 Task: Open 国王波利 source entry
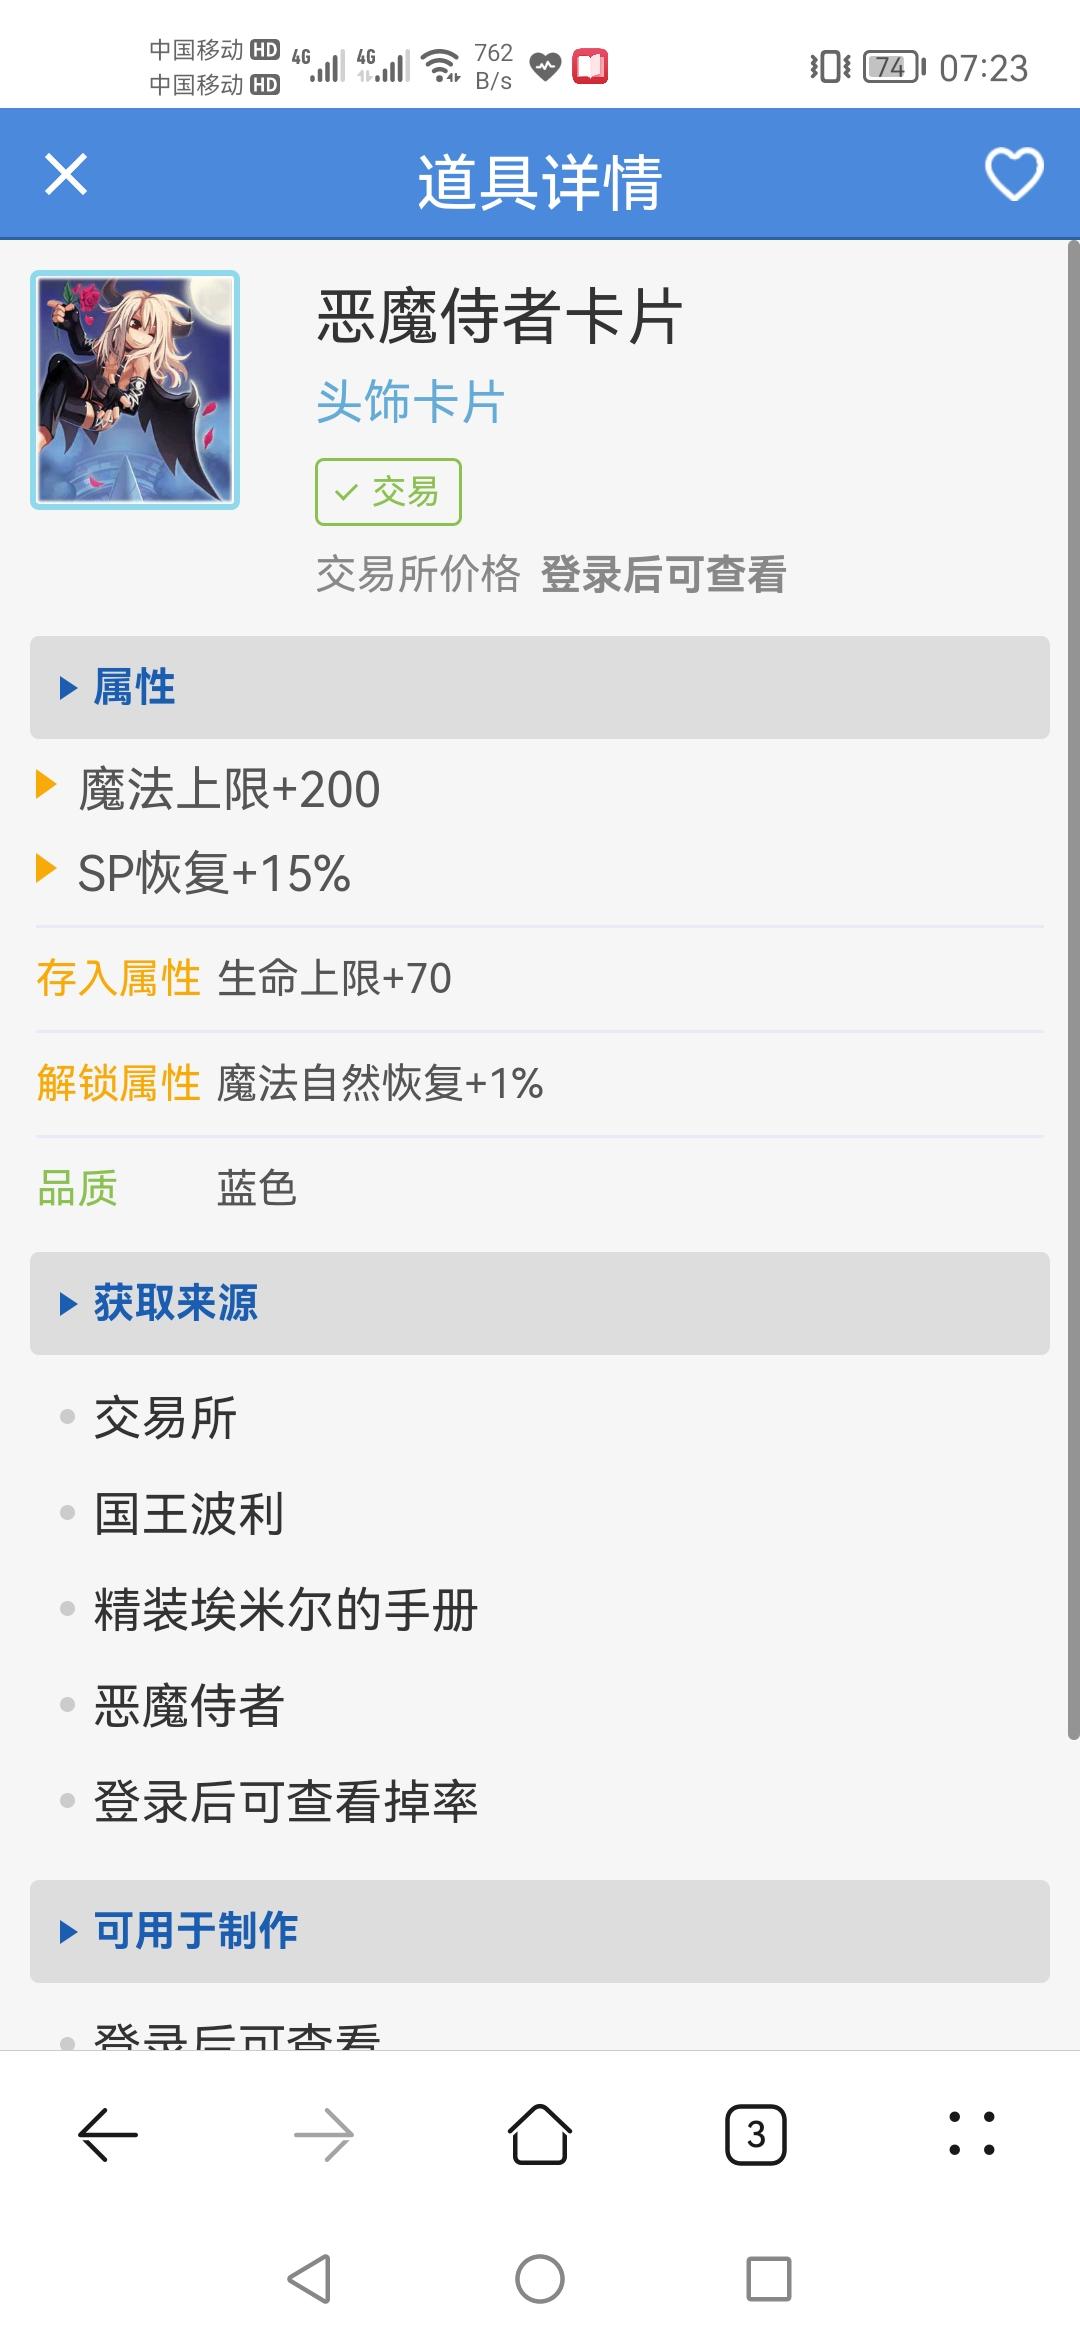[189, 1514]
